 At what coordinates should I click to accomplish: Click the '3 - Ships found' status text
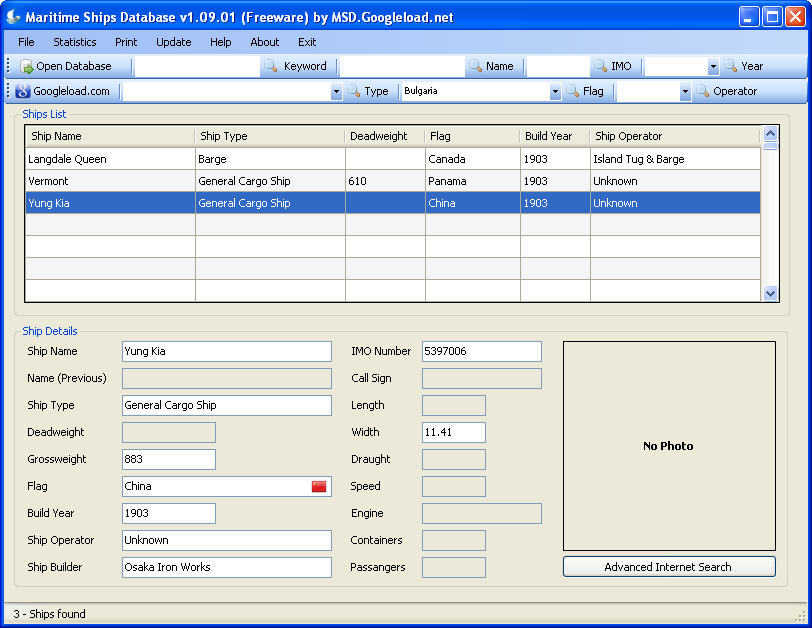click(x=50, y=614)
